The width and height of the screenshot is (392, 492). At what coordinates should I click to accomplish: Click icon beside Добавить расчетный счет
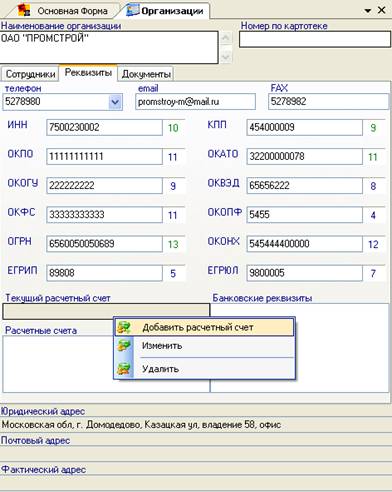[124, 327]
